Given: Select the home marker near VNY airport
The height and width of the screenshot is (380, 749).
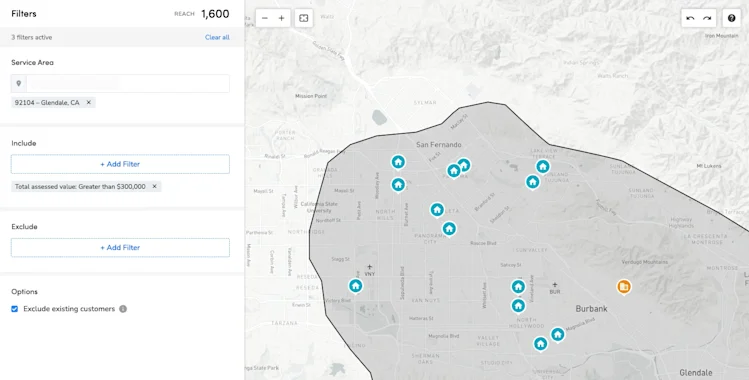Looking at the screenshot, I should (x=355, y=286).
